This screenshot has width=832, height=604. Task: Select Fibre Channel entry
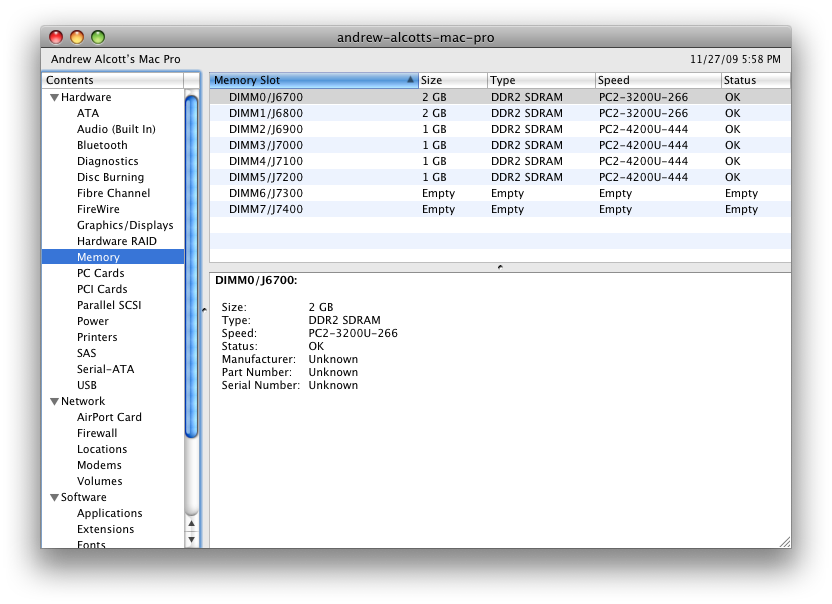click(114, 193)
